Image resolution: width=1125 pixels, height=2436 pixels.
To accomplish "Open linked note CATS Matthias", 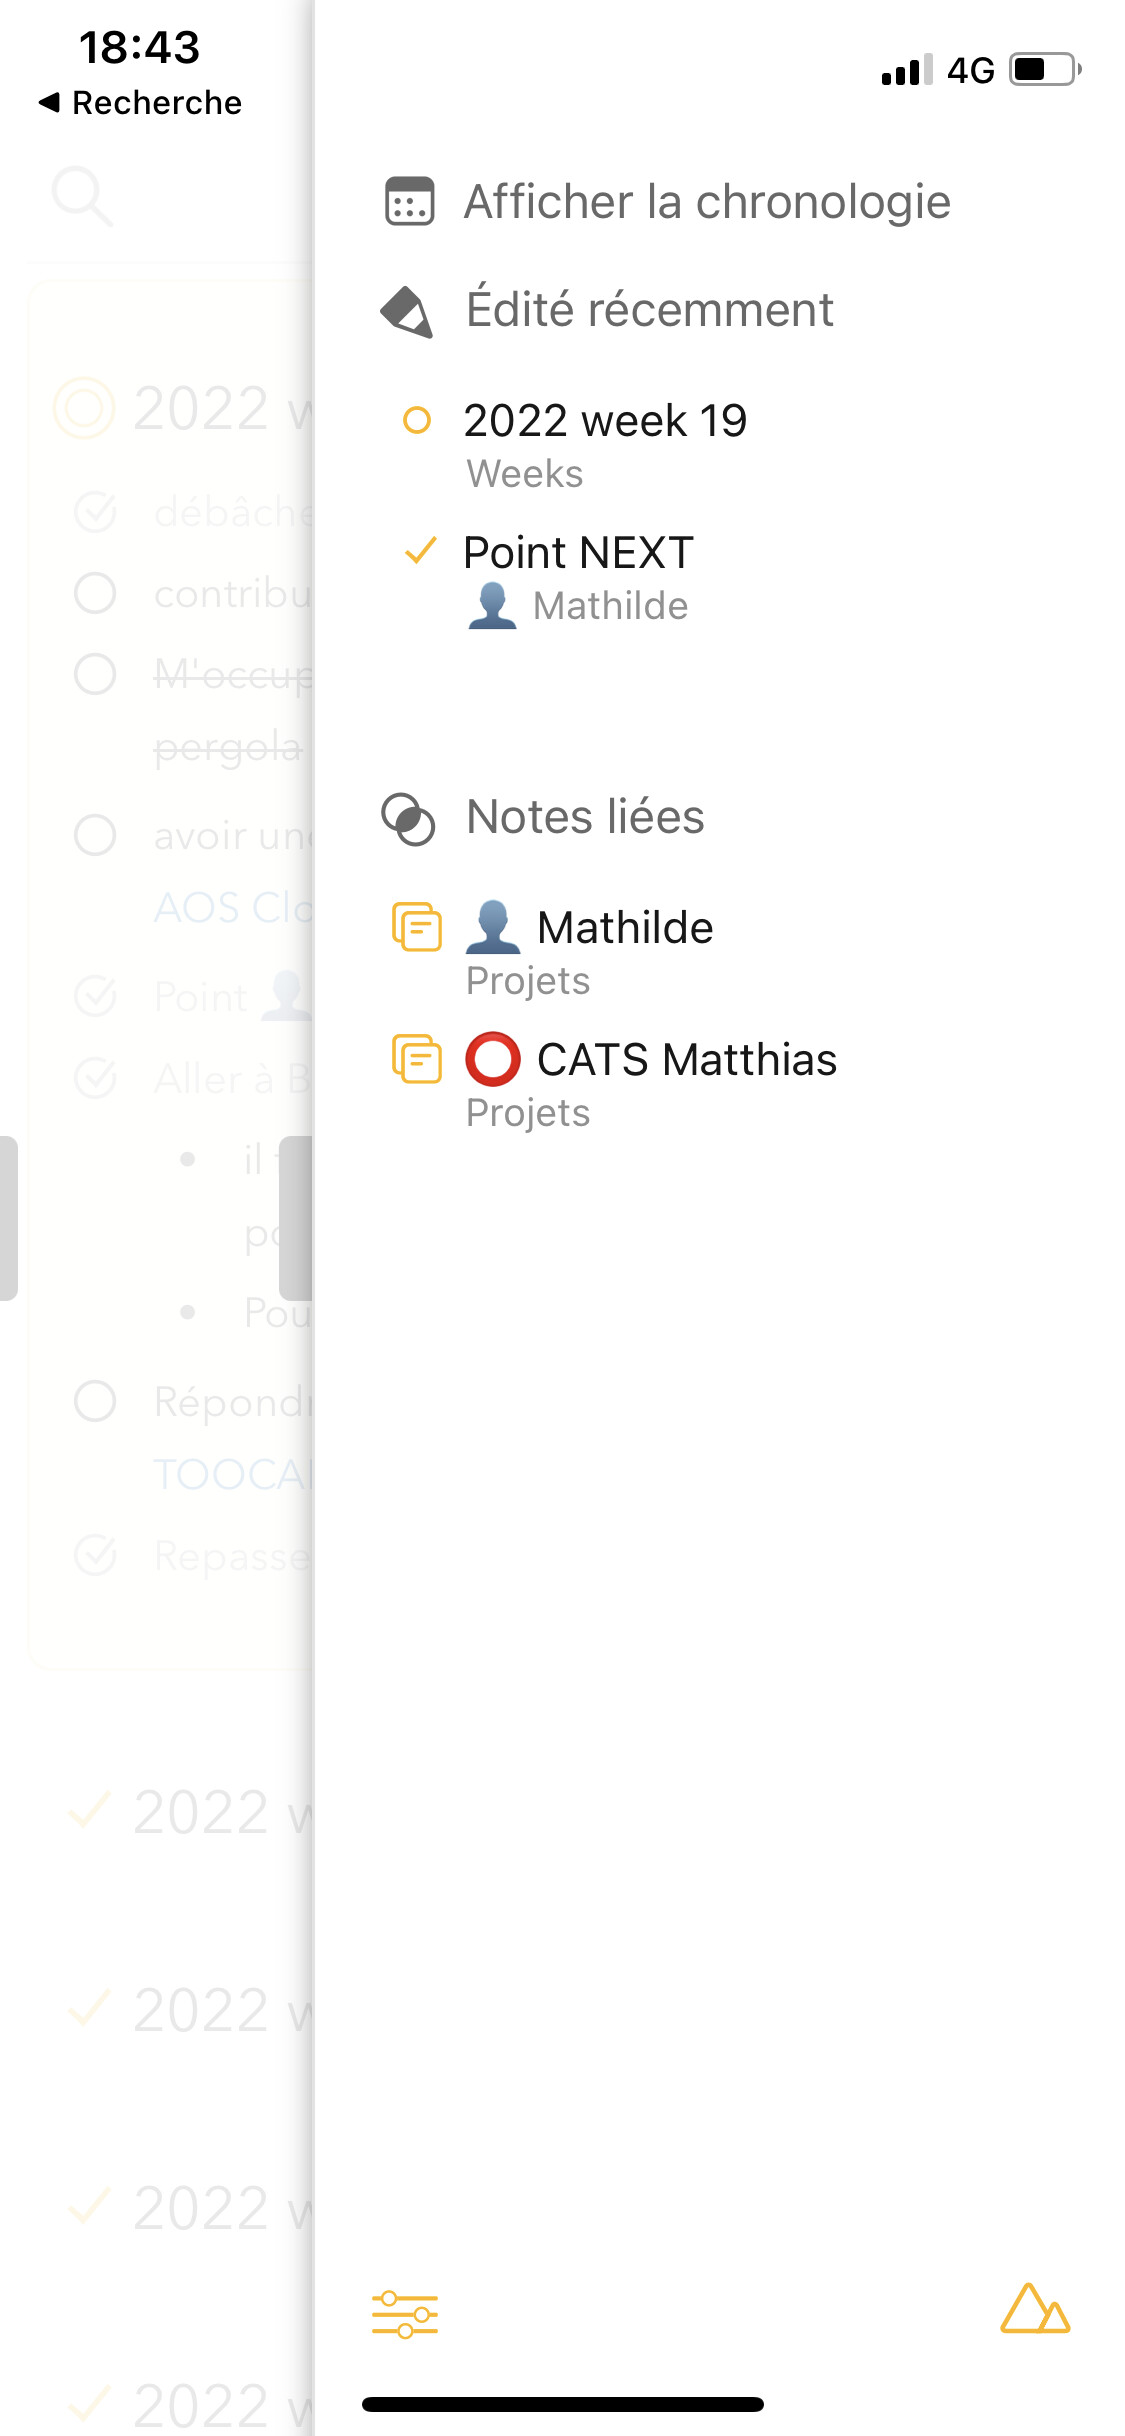I will (686, 1060).
